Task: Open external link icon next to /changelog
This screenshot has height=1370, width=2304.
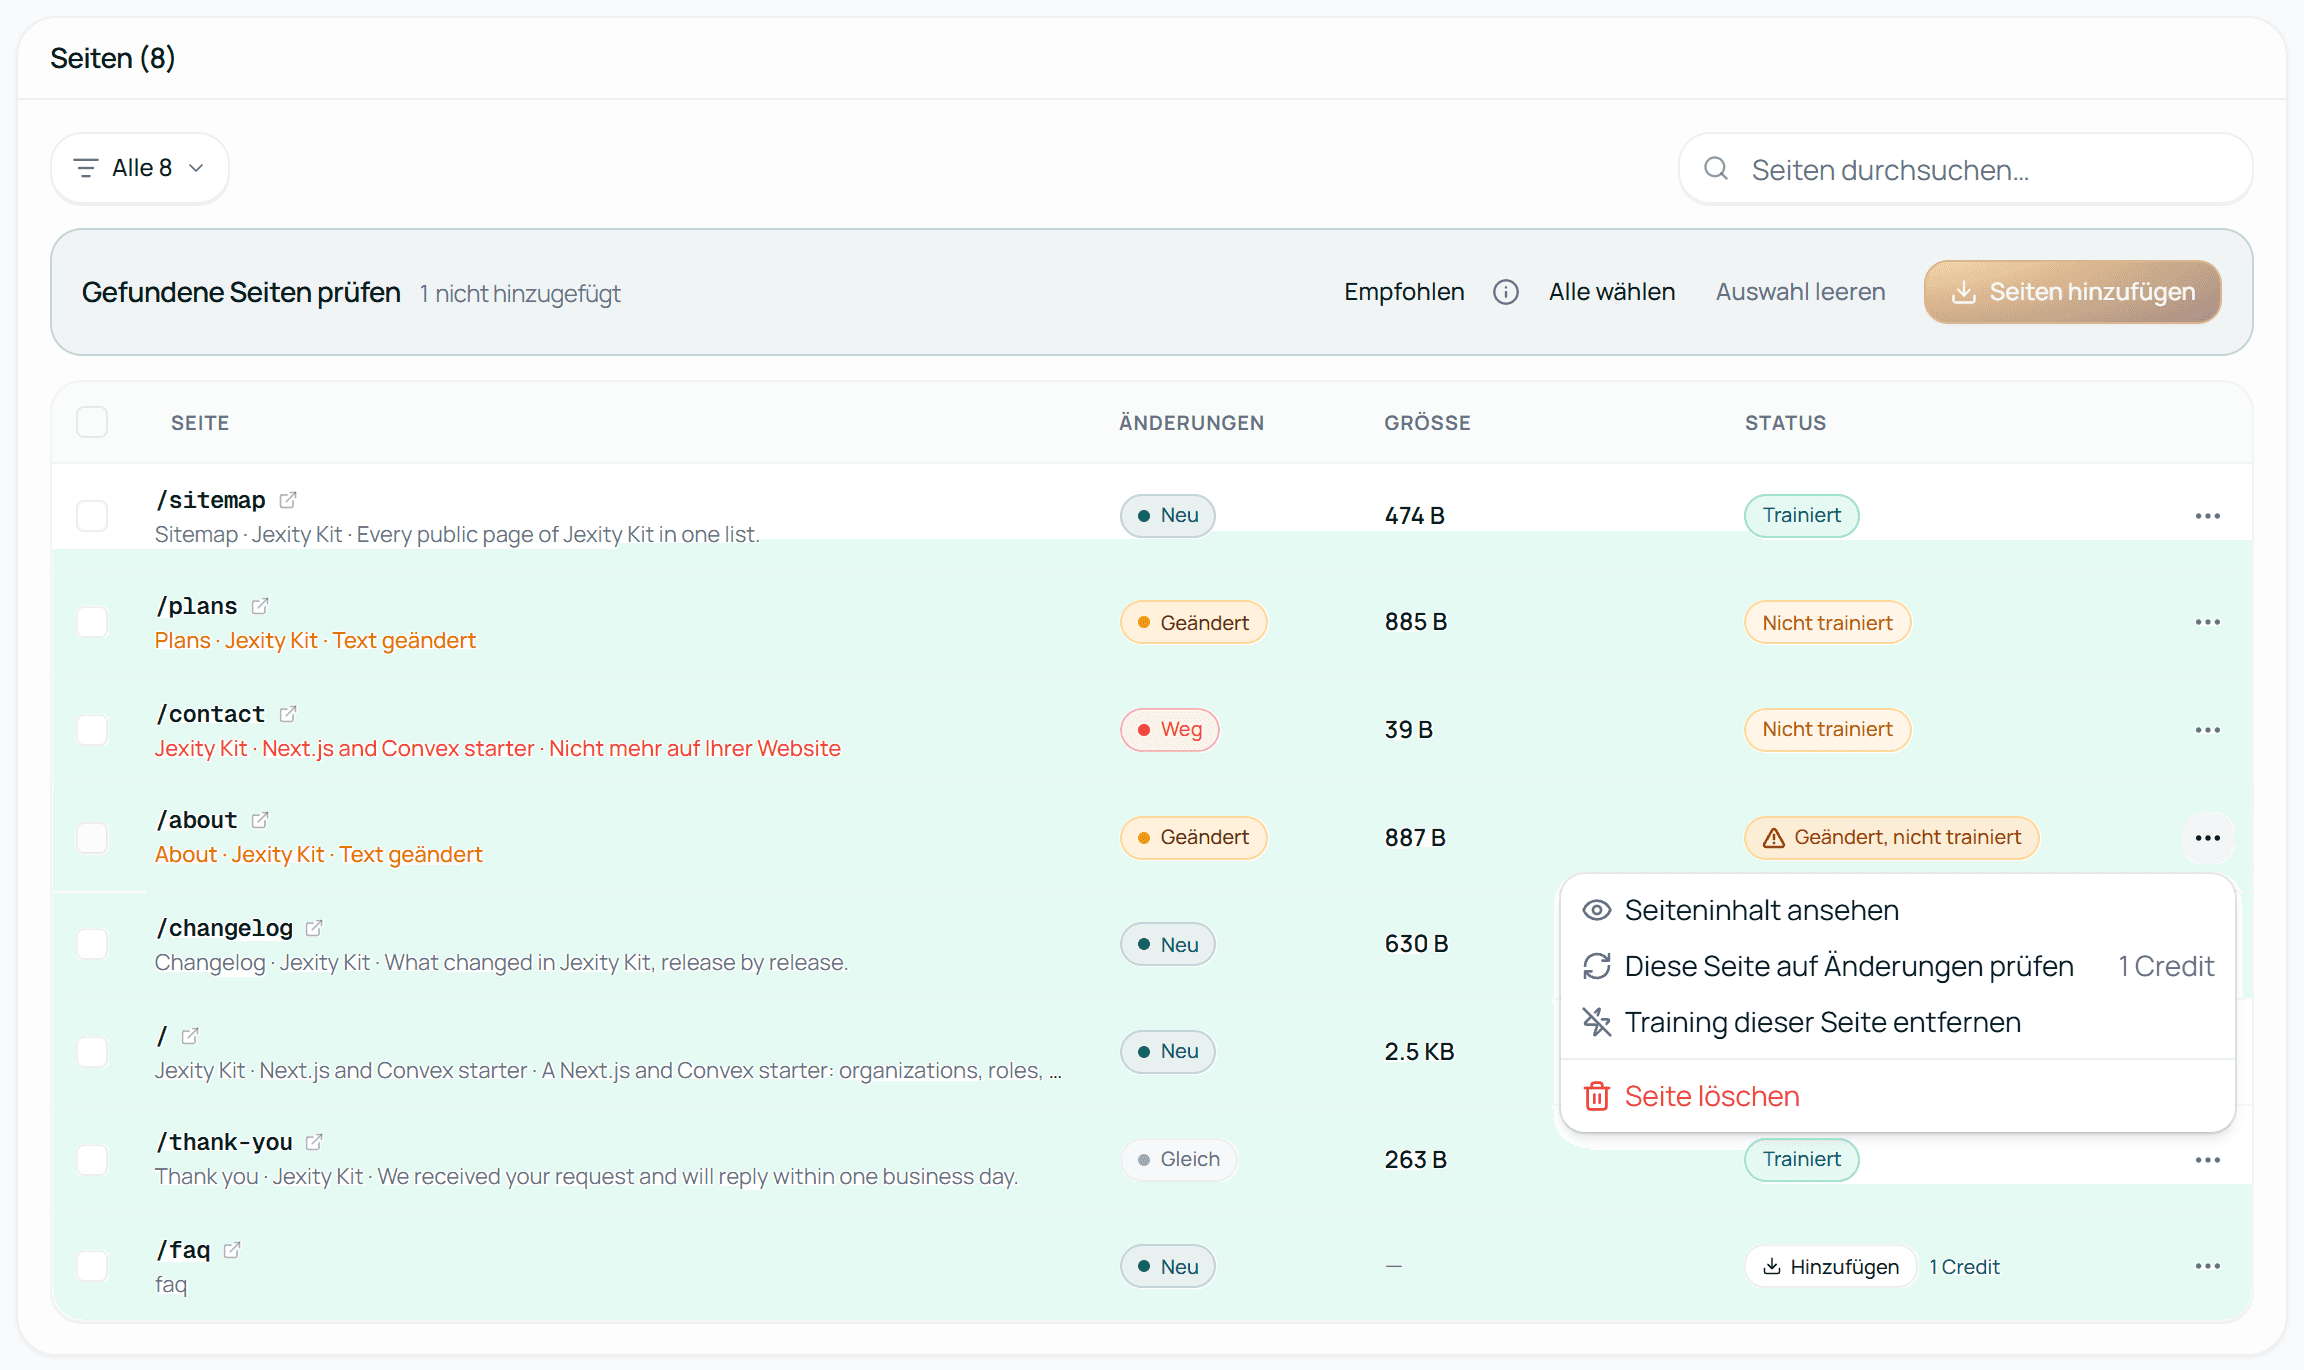Action: [314, 927]
